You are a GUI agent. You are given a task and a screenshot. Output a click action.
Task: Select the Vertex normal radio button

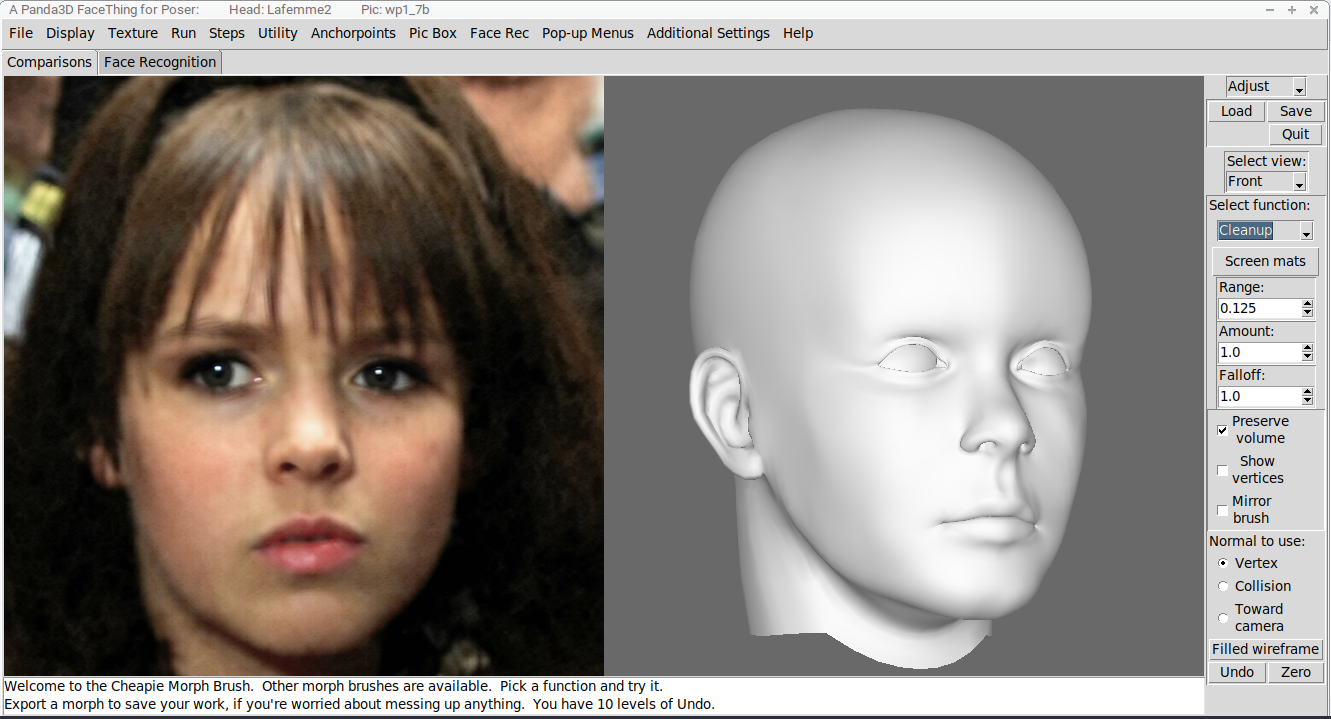pyautogui.click(x=1223, y=563)
